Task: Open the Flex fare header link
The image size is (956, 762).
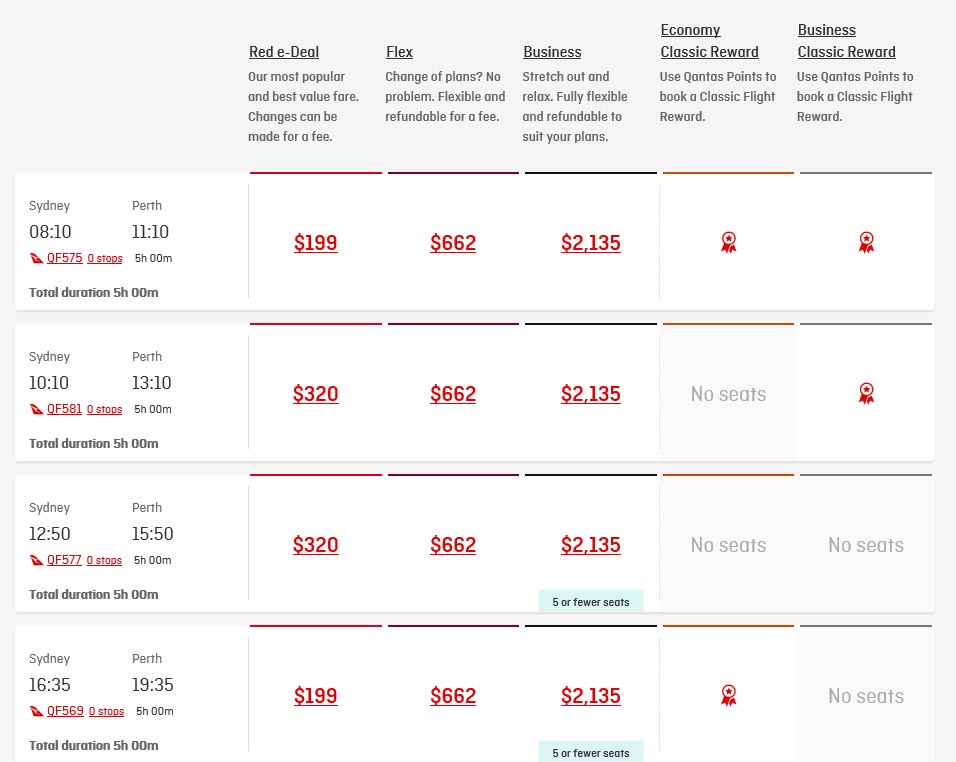Action: 399,52
